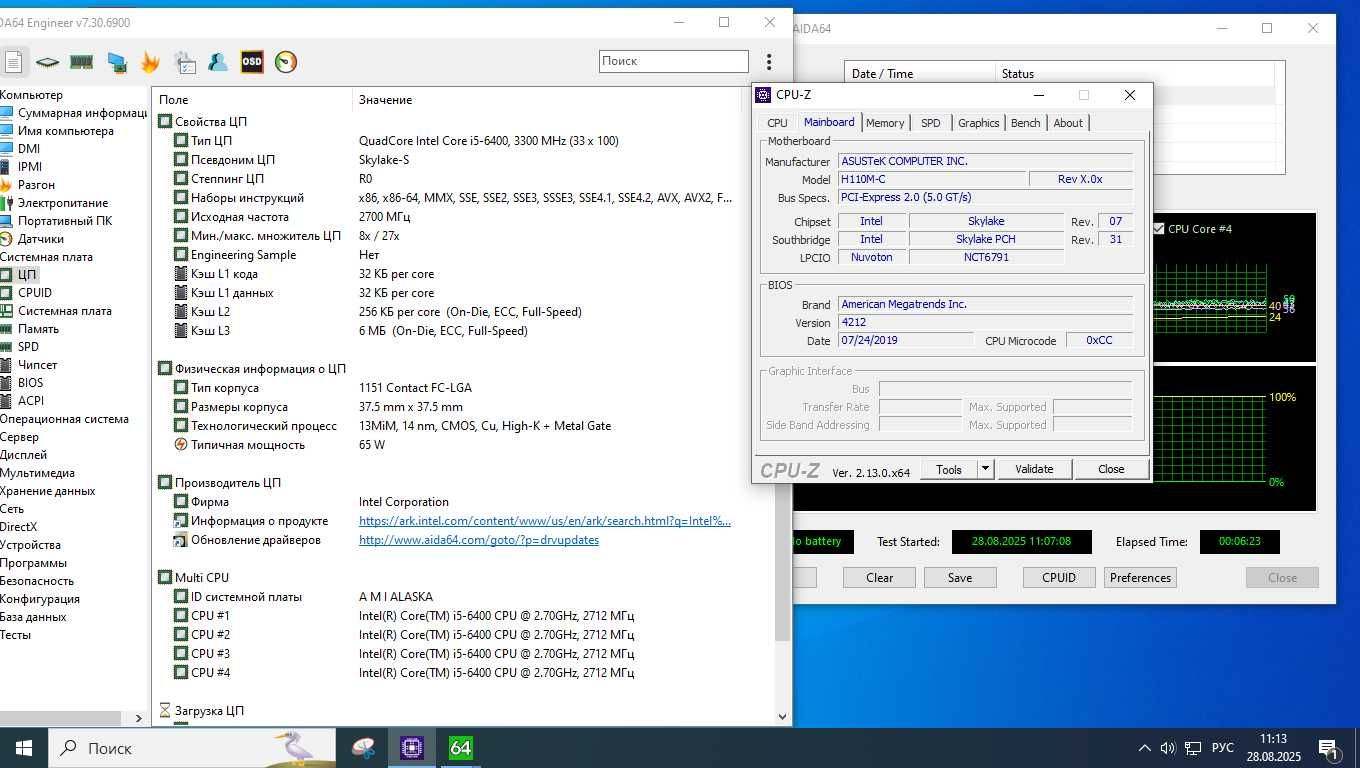
Task: Click the Свойства ЦП section icon
Action: tap(166, 121)
